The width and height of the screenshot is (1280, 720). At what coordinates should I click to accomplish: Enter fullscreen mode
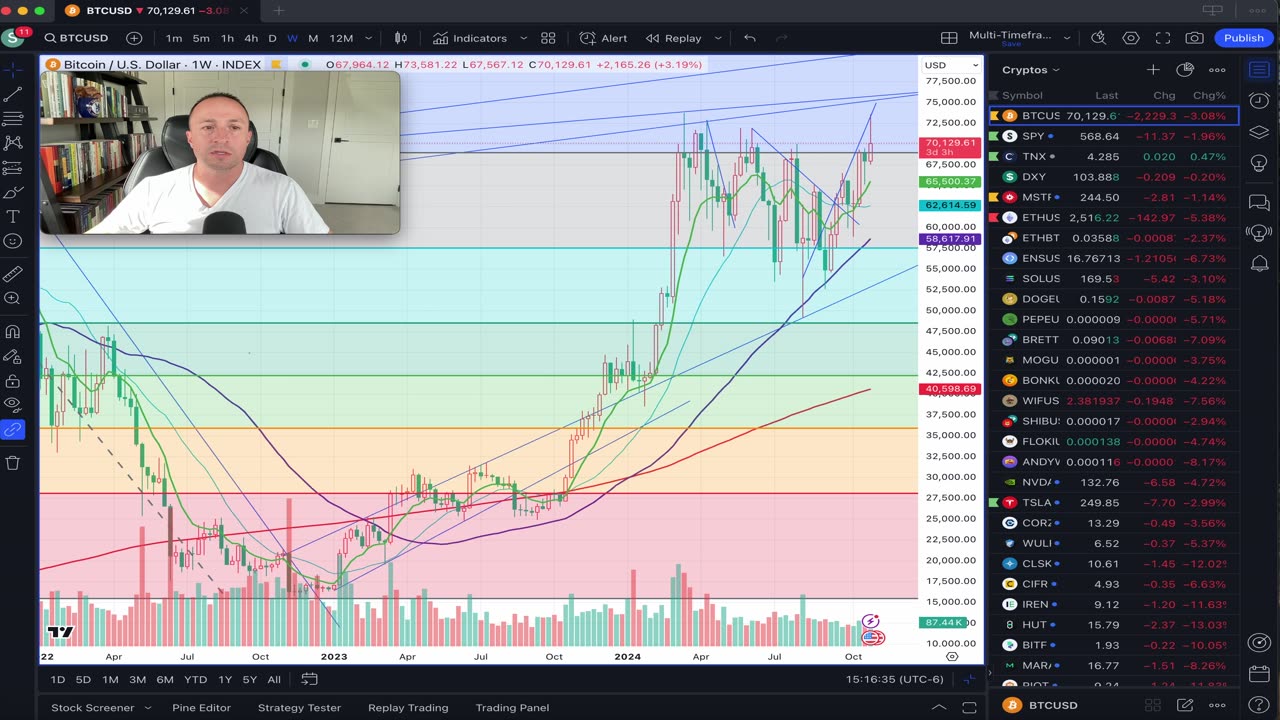(1163, 38)
